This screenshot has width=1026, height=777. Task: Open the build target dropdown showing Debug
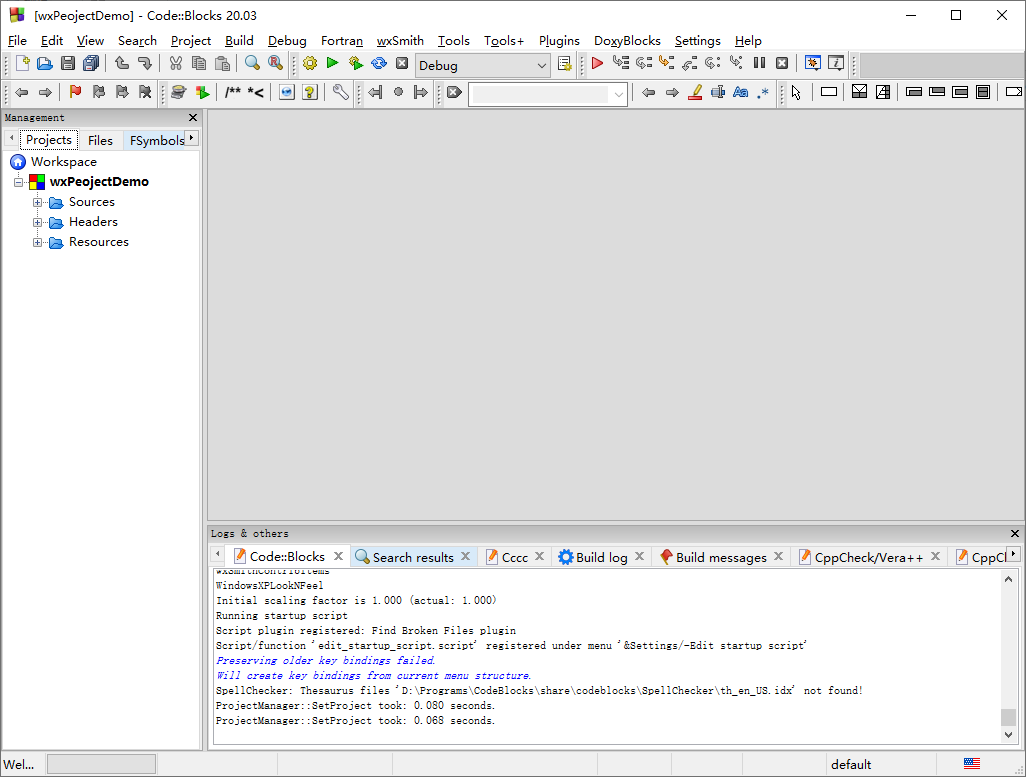coord(482,65)
